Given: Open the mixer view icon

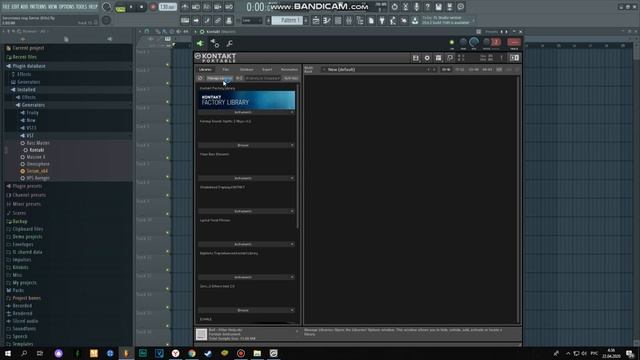Looking at the screenshot, I should coord(349,20).
